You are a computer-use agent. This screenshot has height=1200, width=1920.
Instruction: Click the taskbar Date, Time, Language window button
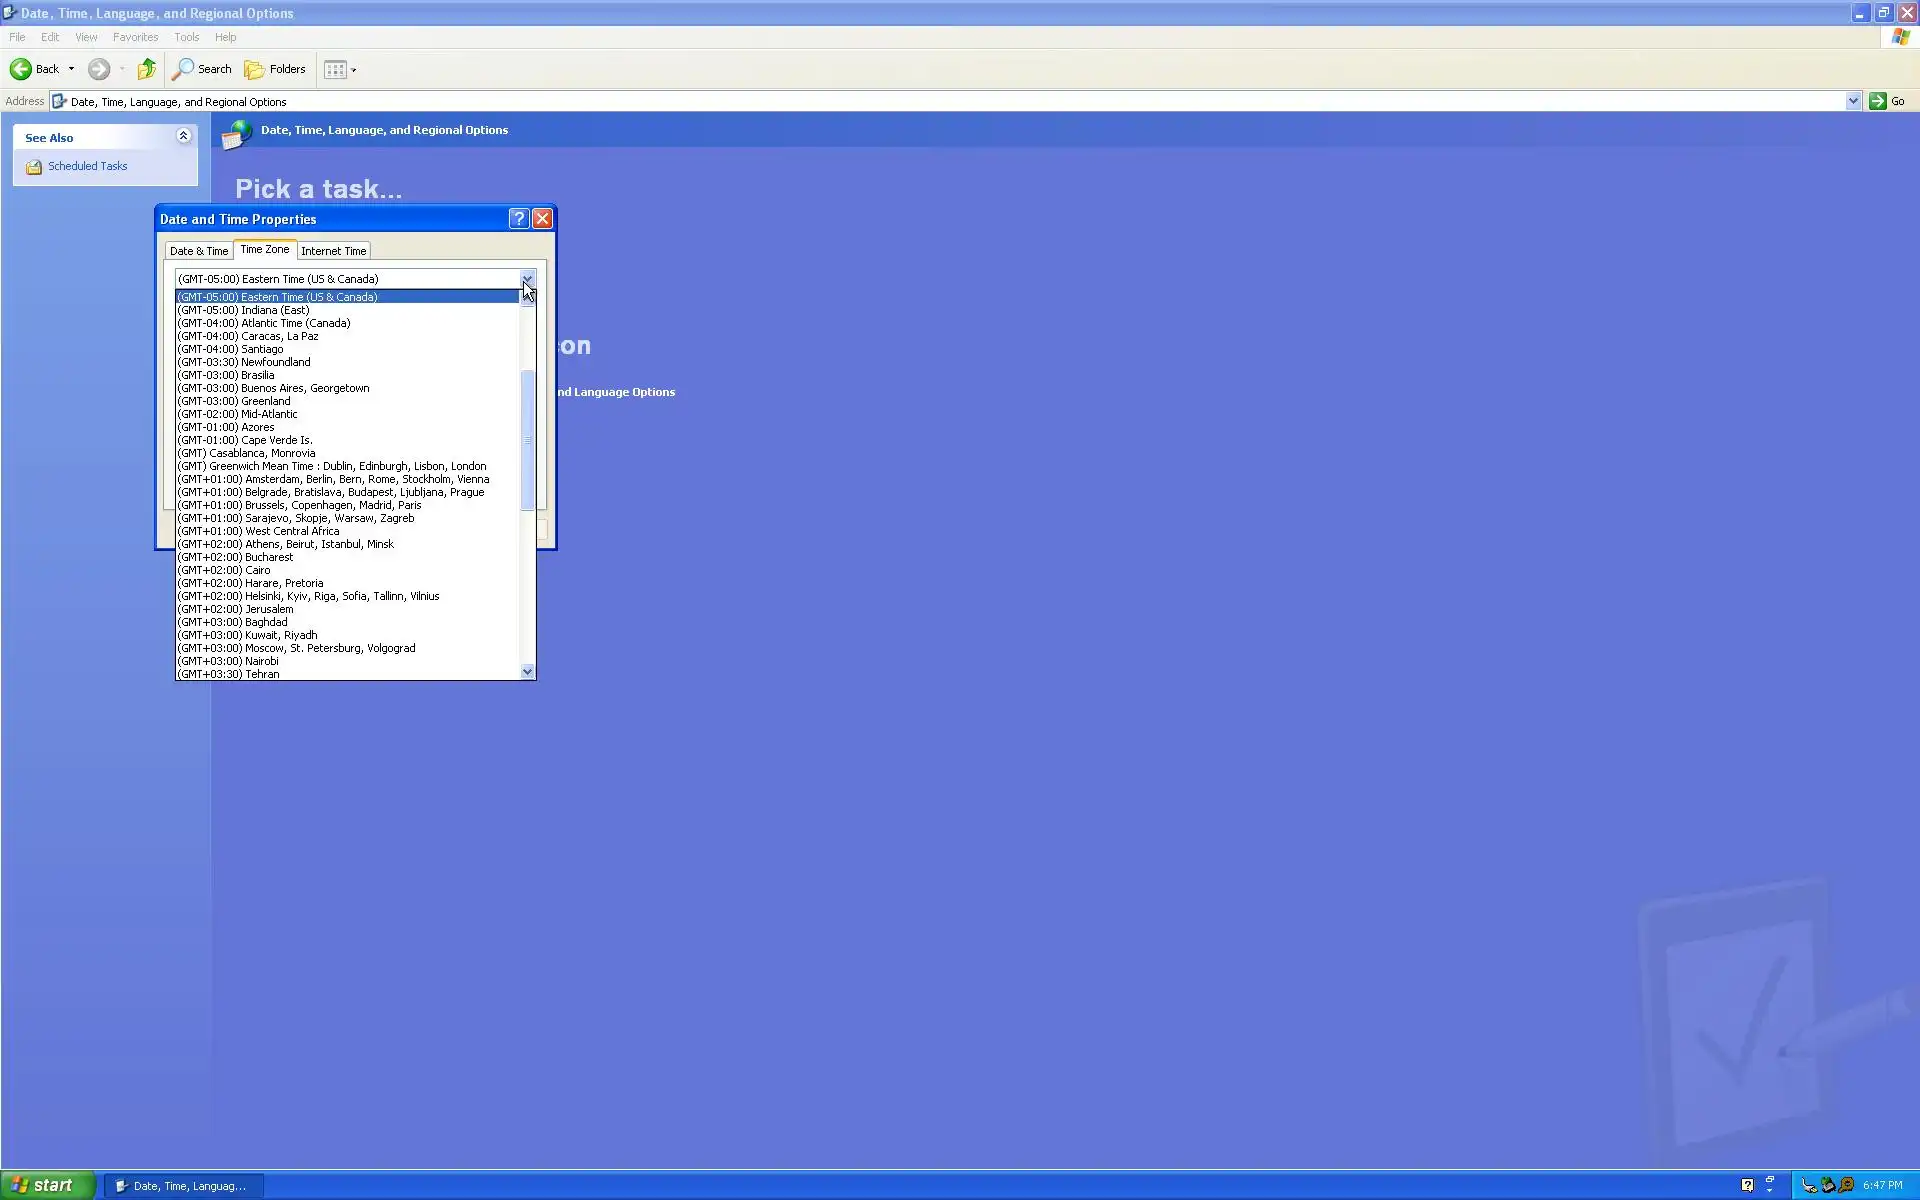click(184, 1186)
